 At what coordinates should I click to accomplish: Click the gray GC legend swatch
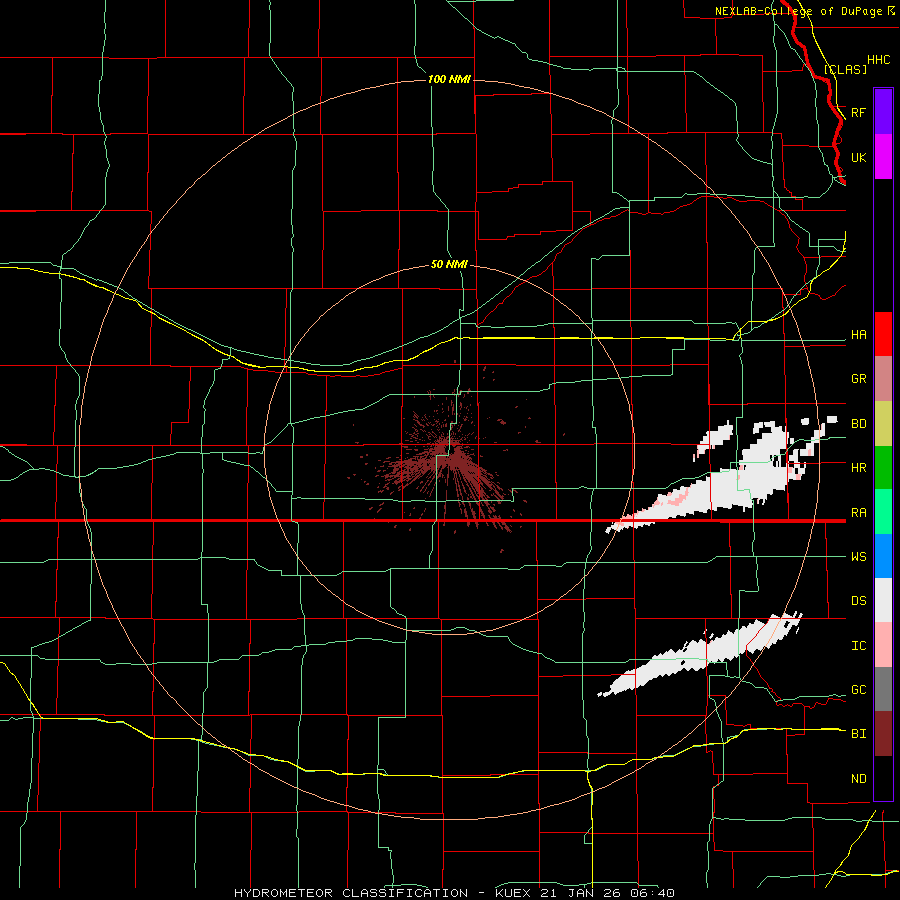point(883,689)
